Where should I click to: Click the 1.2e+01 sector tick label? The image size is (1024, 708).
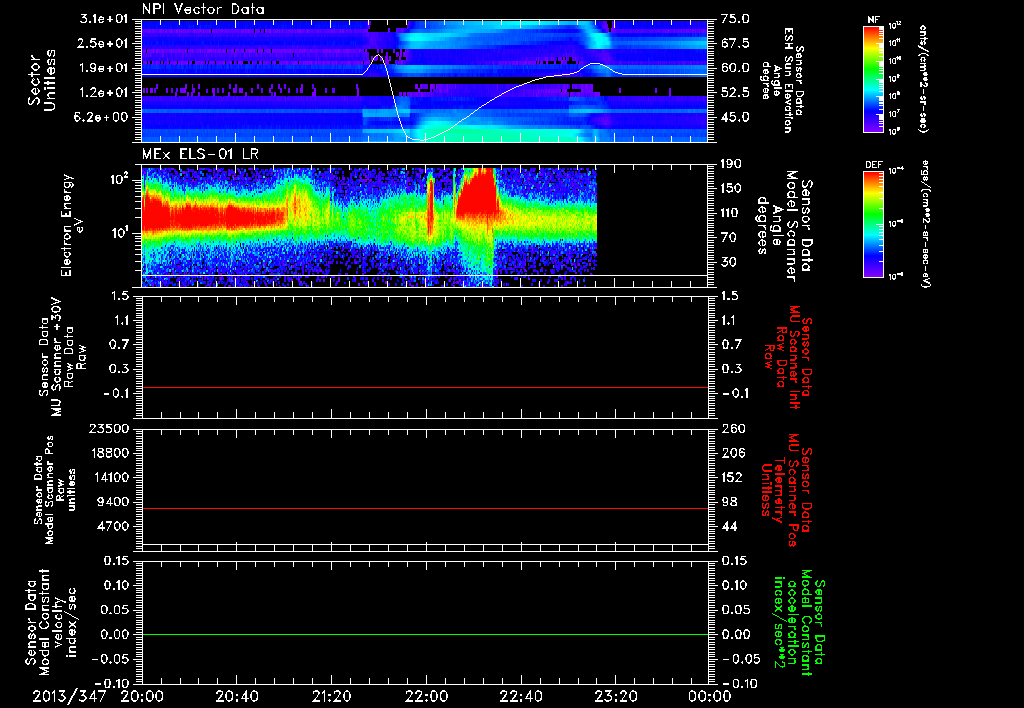click(104, 93)
